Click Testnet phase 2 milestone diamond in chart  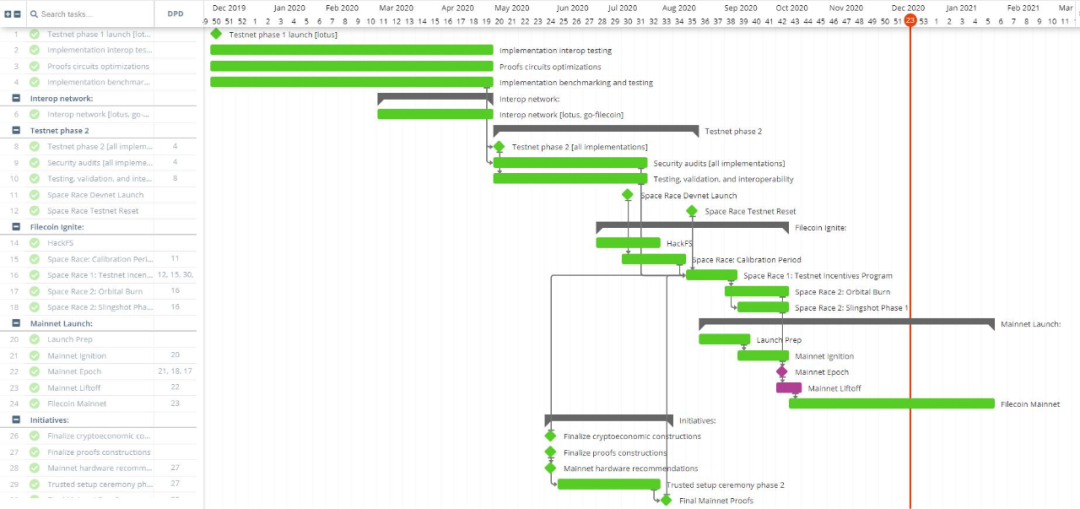pyautogui.click(x=499, y=147)
